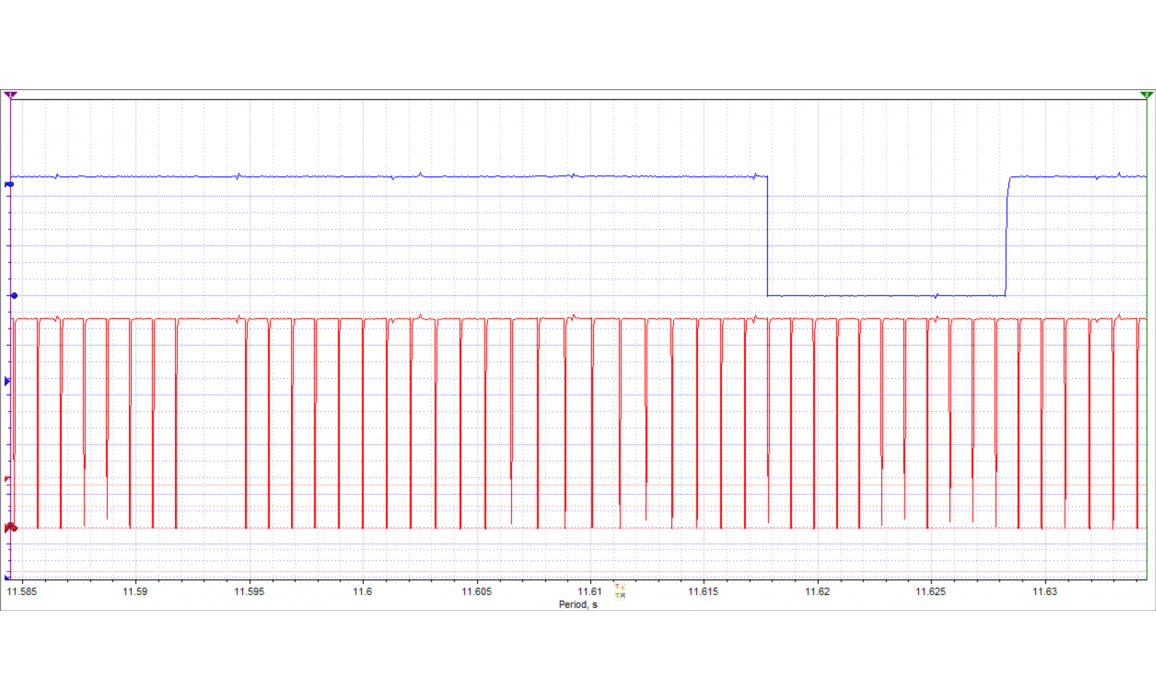
Task: Click the 11.625 time axis label
Action: coord(931,592)
